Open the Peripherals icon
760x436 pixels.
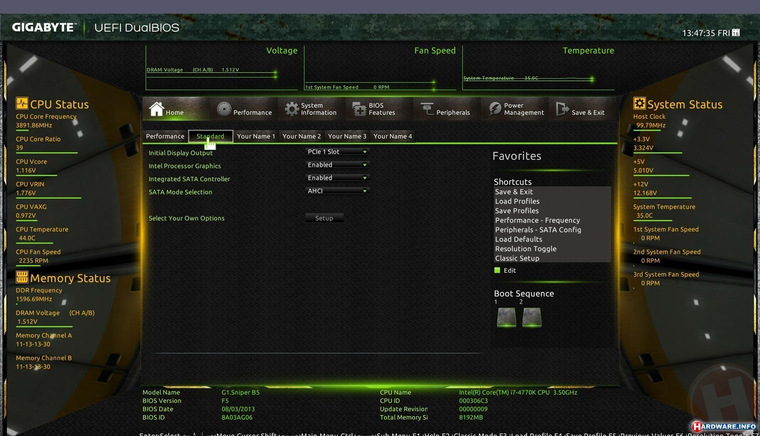click(x=427, y=109)
